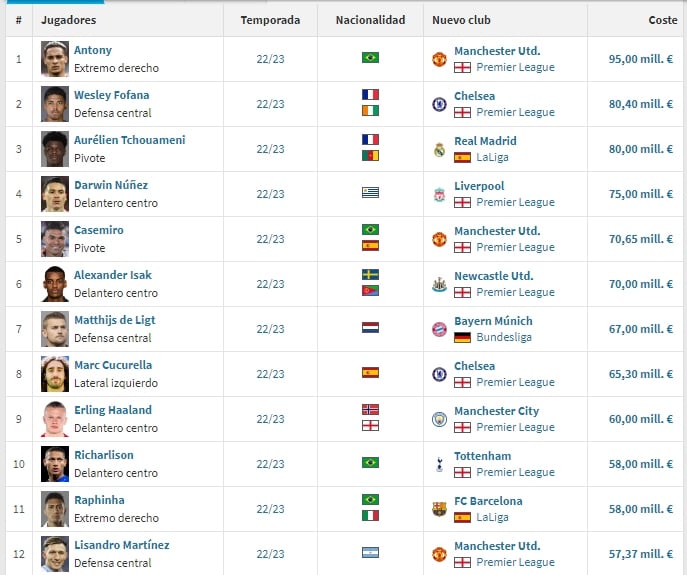Click the Bayern Múnich club crest icon

(439, 329)
